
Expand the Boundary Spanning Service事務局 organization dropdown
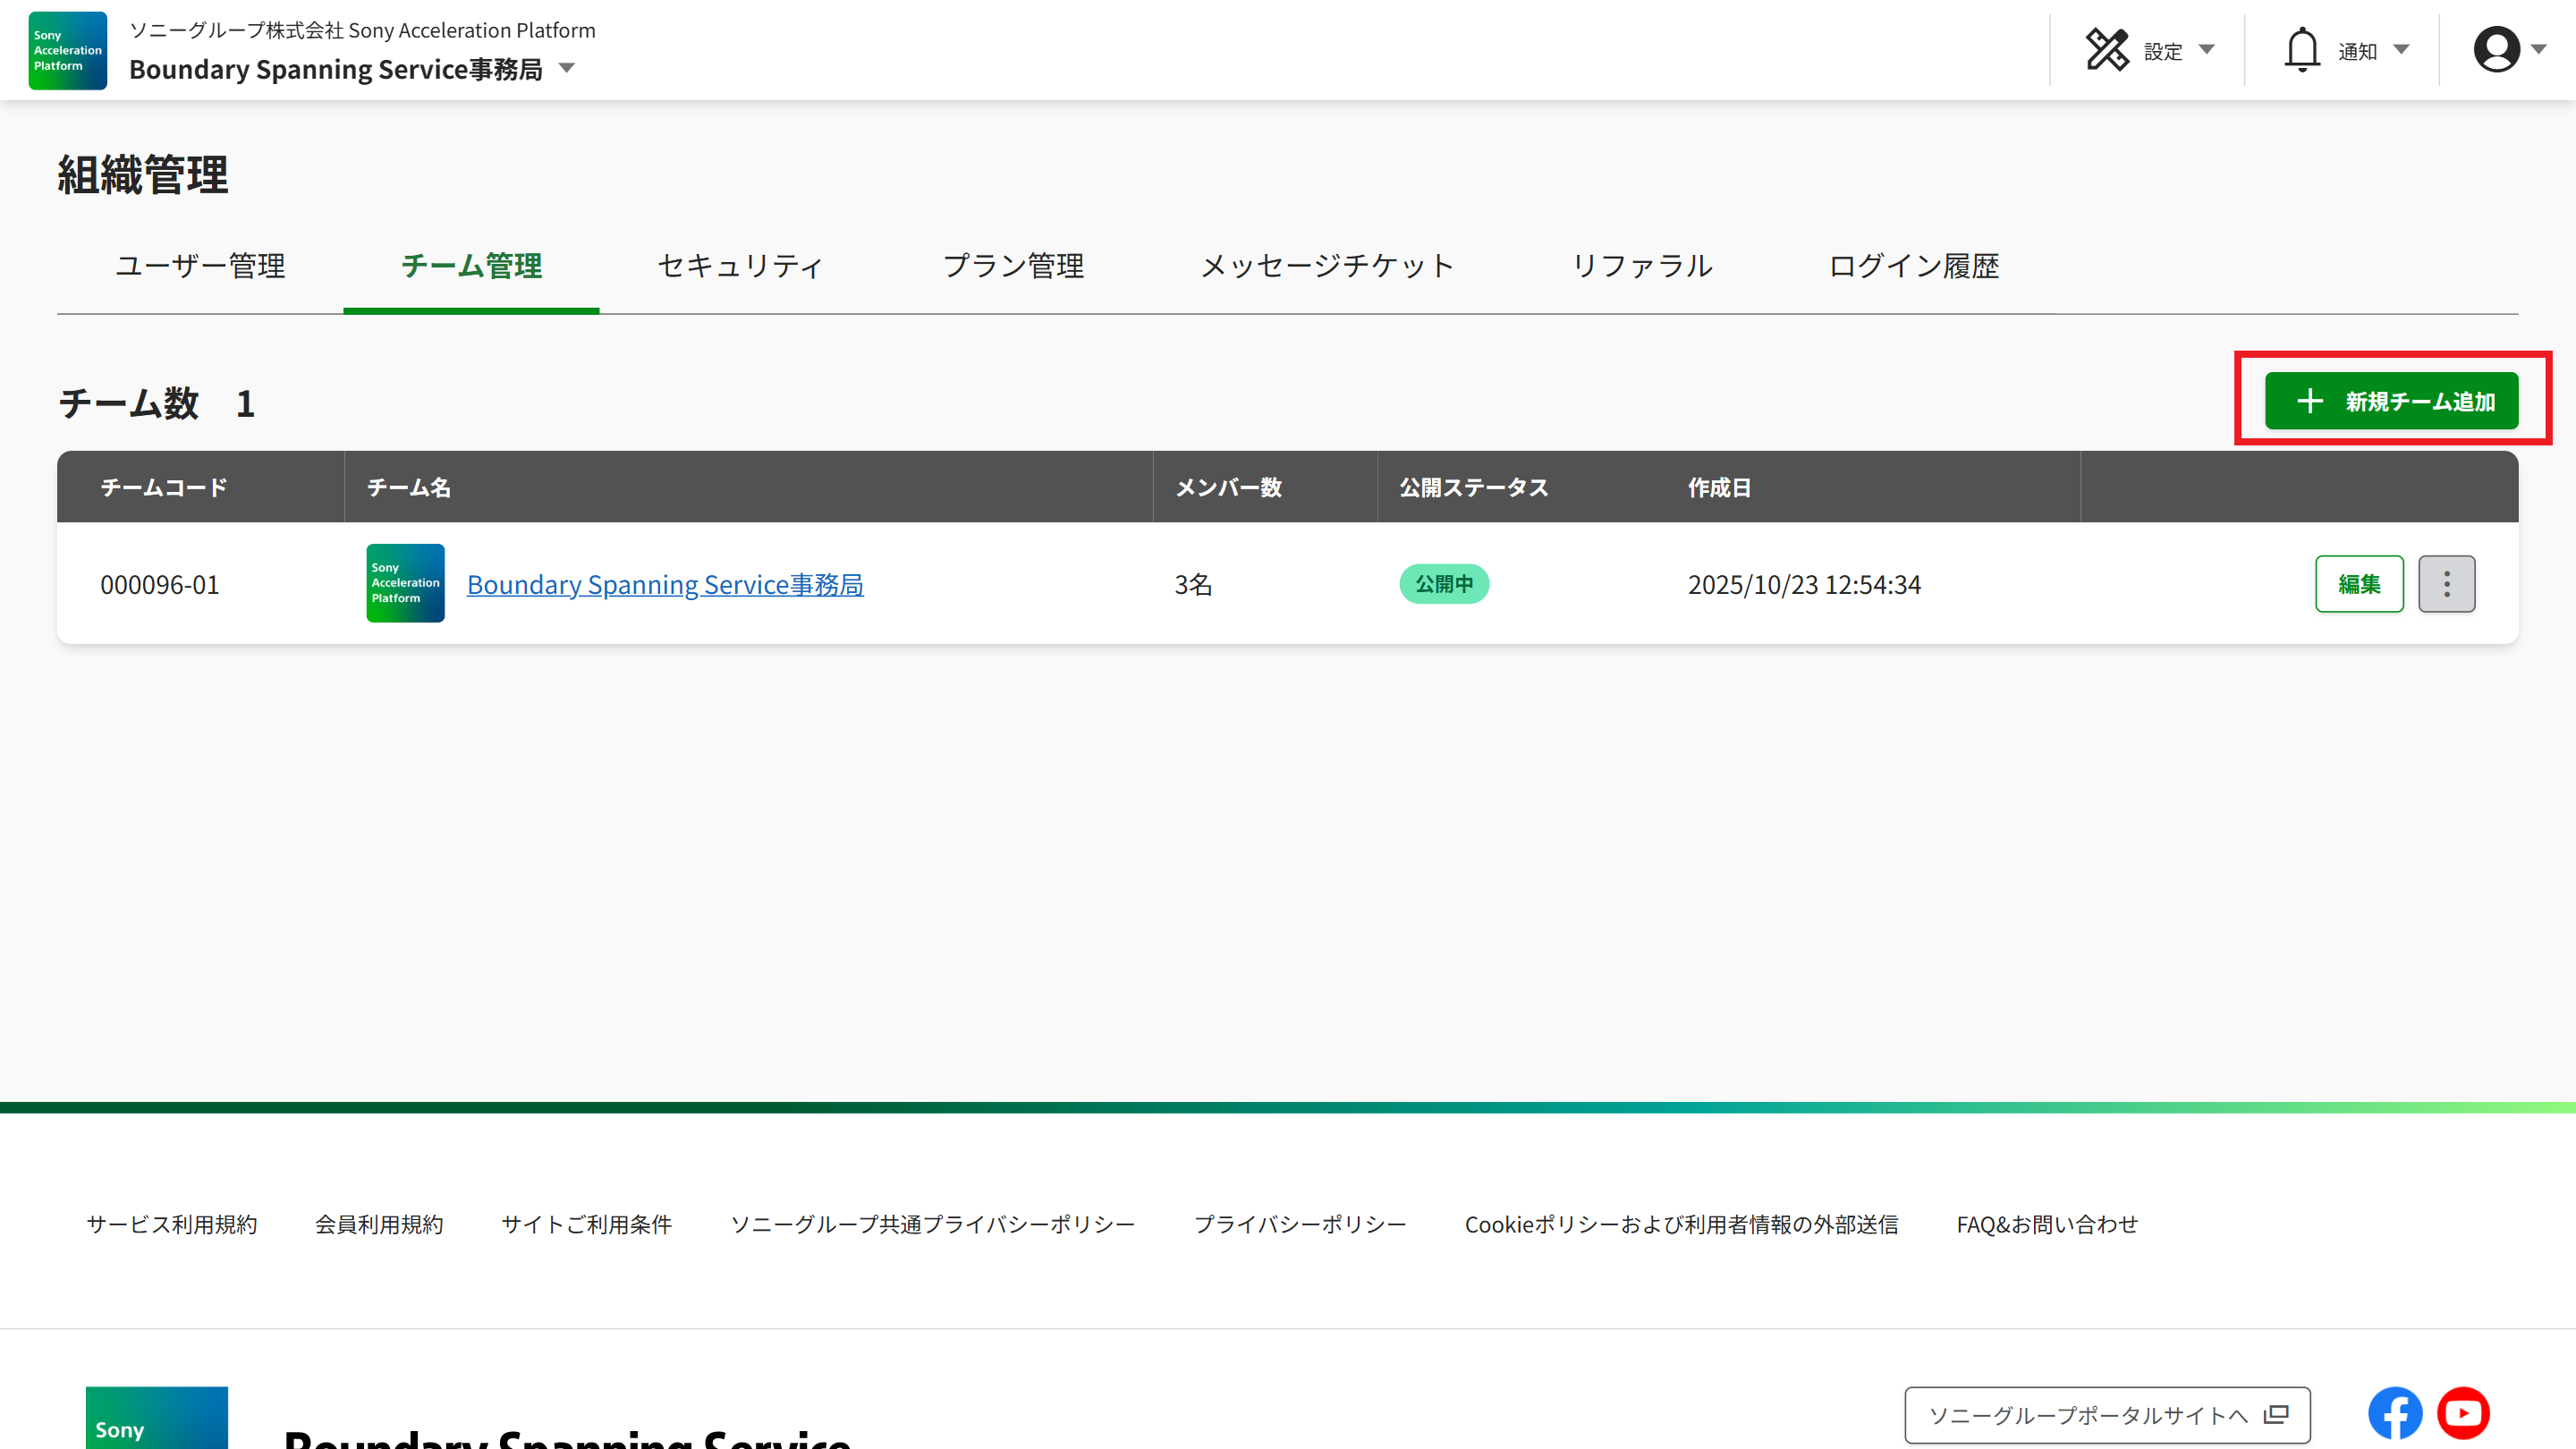pos(566,69)
